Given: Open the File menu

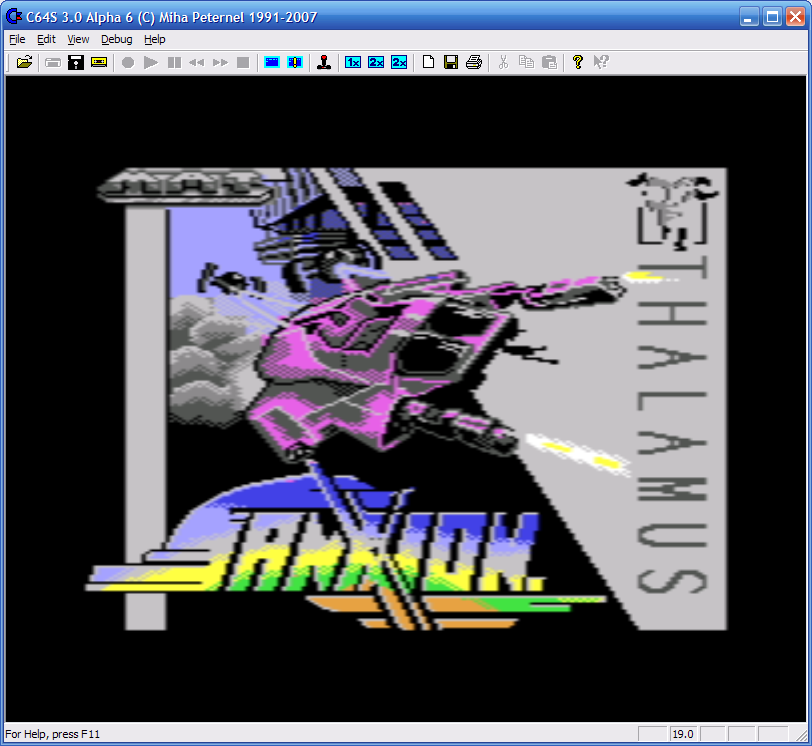Looking at the screenshot, I should pyautogui.click(x=17, y=39).
